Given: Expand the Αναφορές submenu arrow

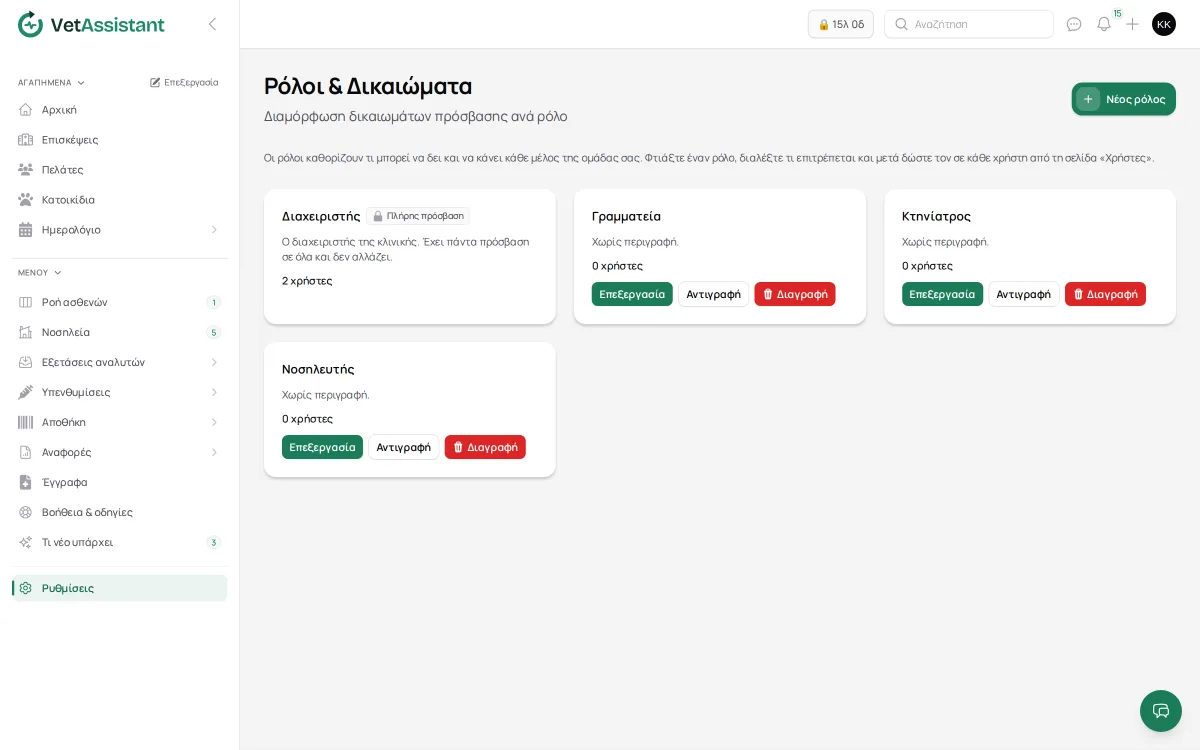Looking at the screenshot, I should pyautogui.click(x=214, y=452).
